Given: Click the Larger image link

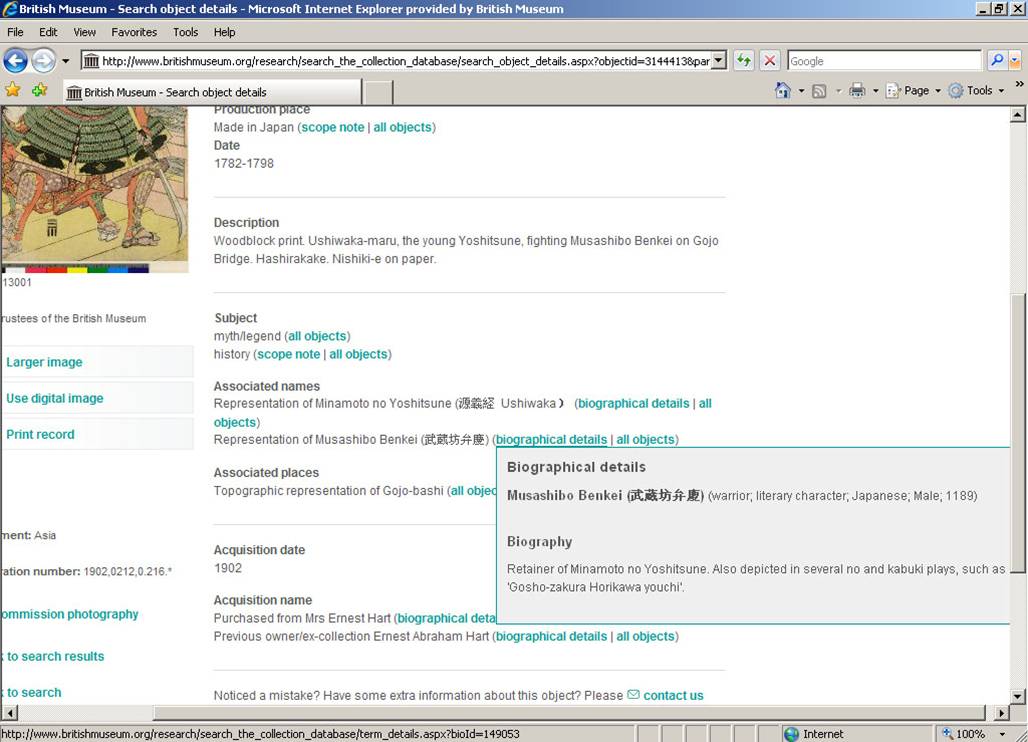Looking at the screenshot, I should [x=44, y=362].
